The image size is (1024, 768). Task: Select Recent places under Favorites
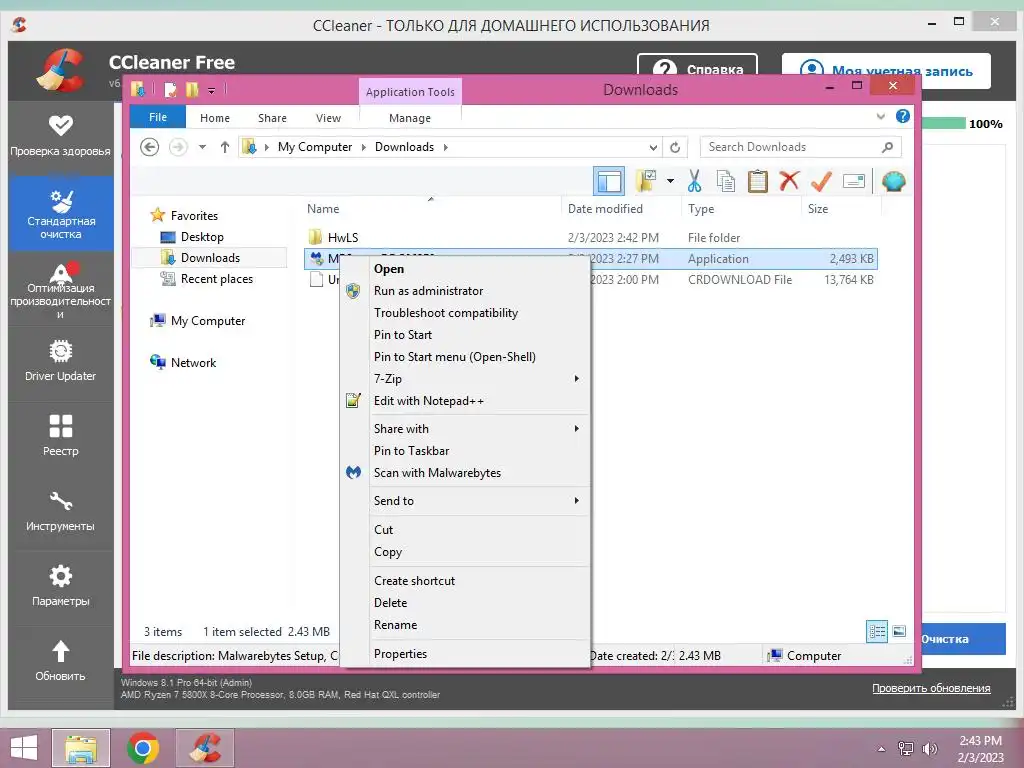(x=217, y=279)
